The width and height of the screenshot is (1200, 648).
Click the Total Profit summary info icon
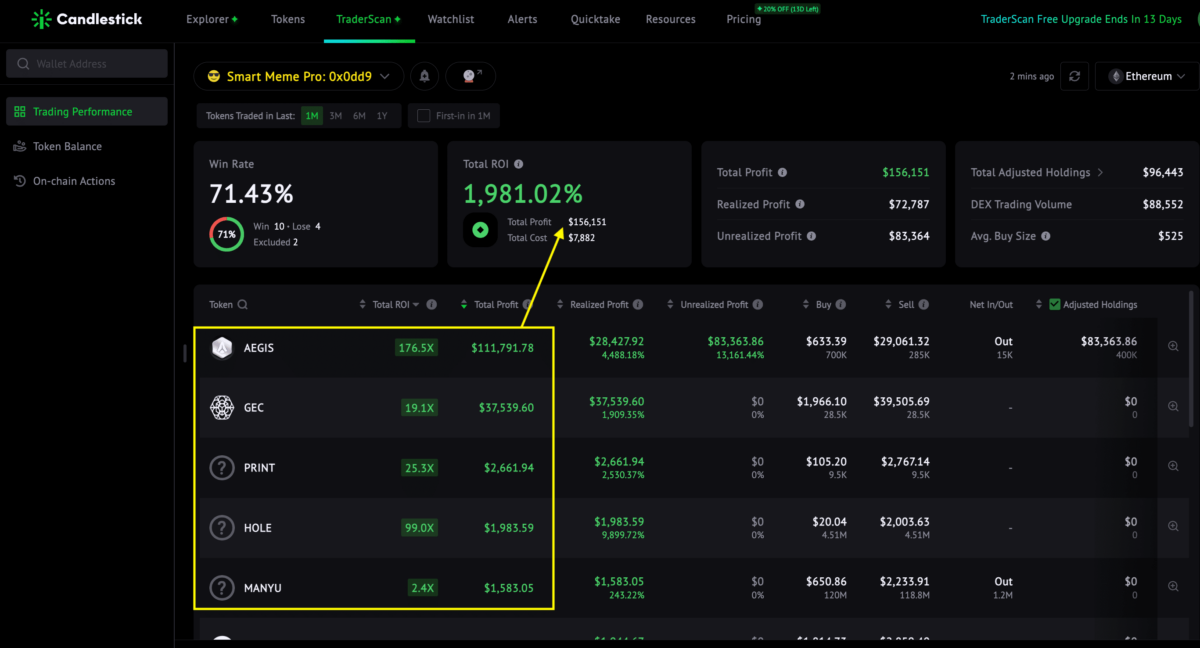pyautogui.click(x=782, y=173)
